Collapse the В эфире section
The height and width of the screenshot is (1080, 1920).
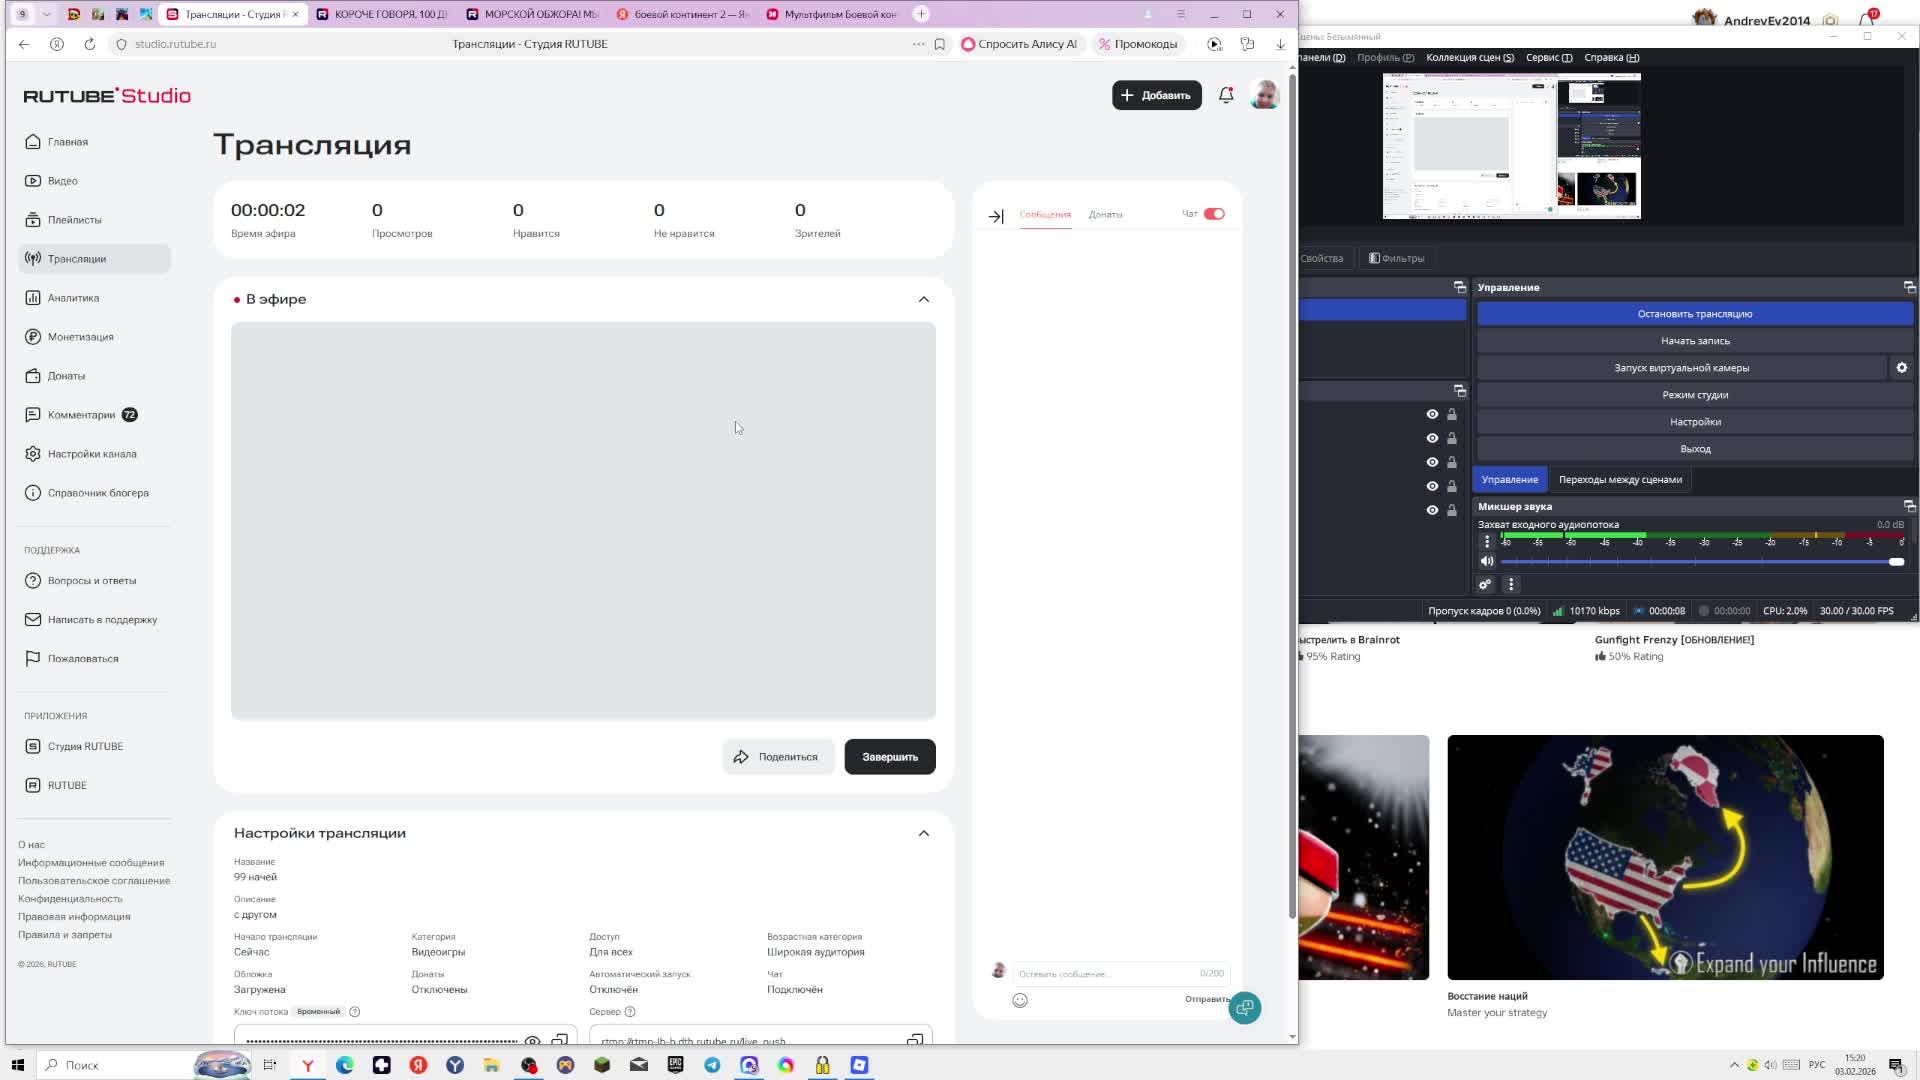click(924, 299)
